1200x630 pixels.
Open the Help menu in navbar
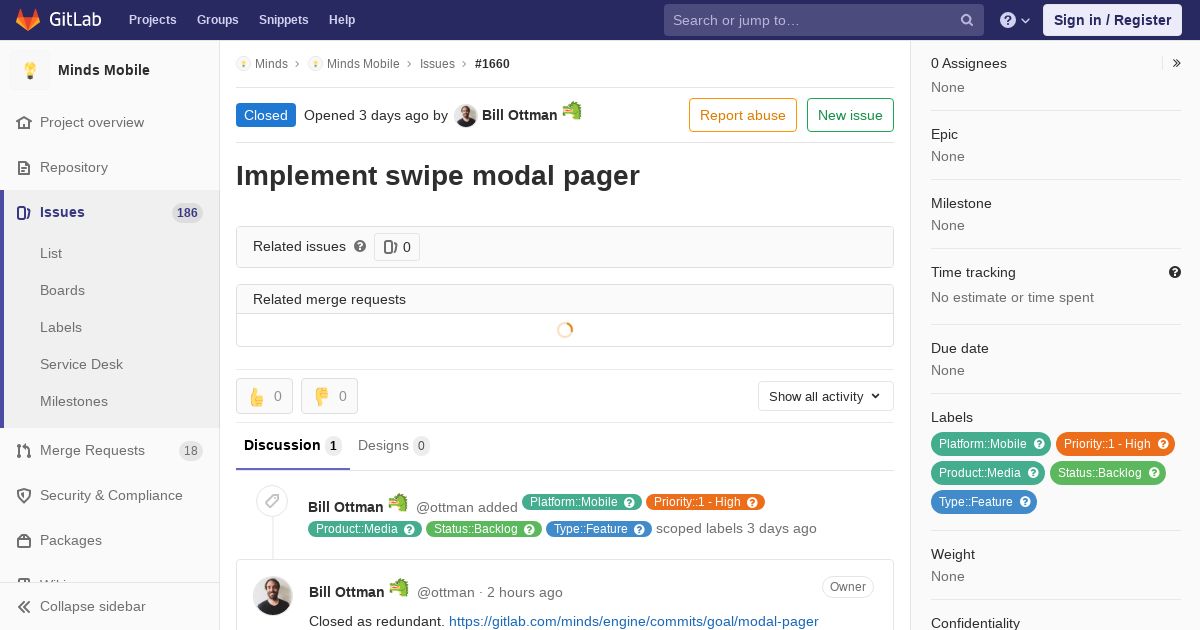tap(342, 20)
